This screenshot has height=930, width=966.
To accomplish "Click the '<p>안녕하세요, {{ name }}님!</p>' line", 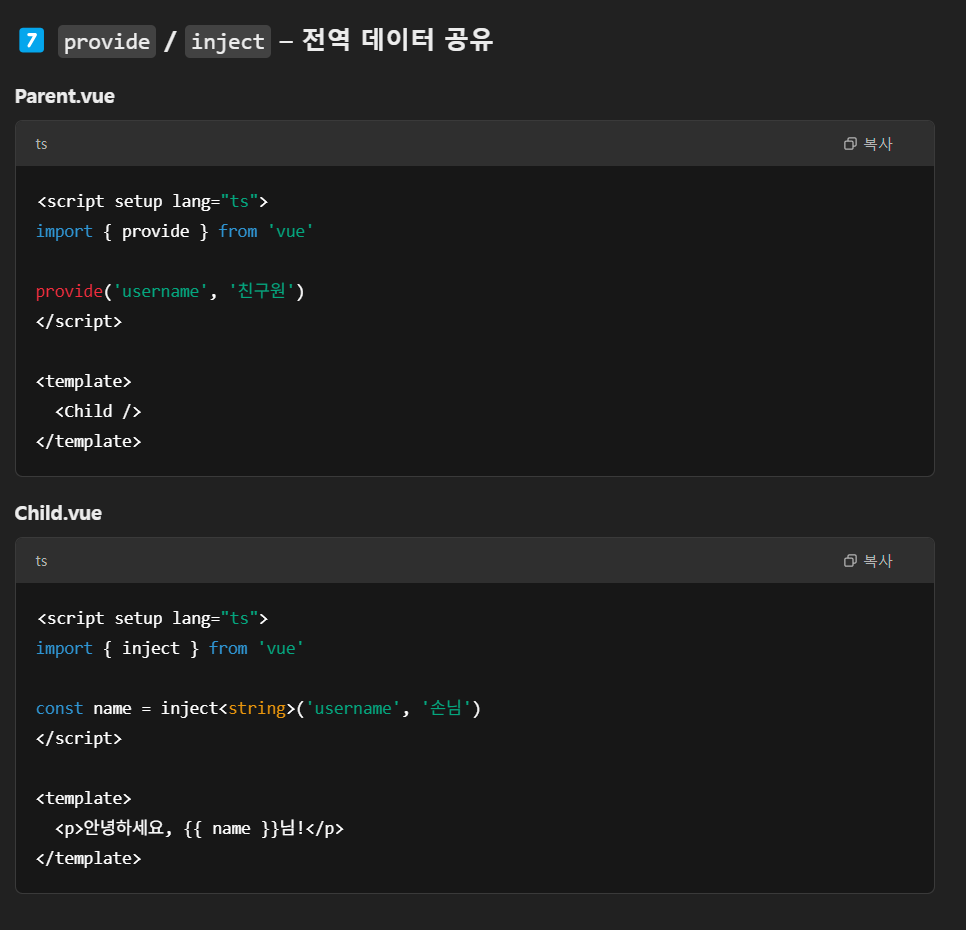I will (x=199, y=828).
